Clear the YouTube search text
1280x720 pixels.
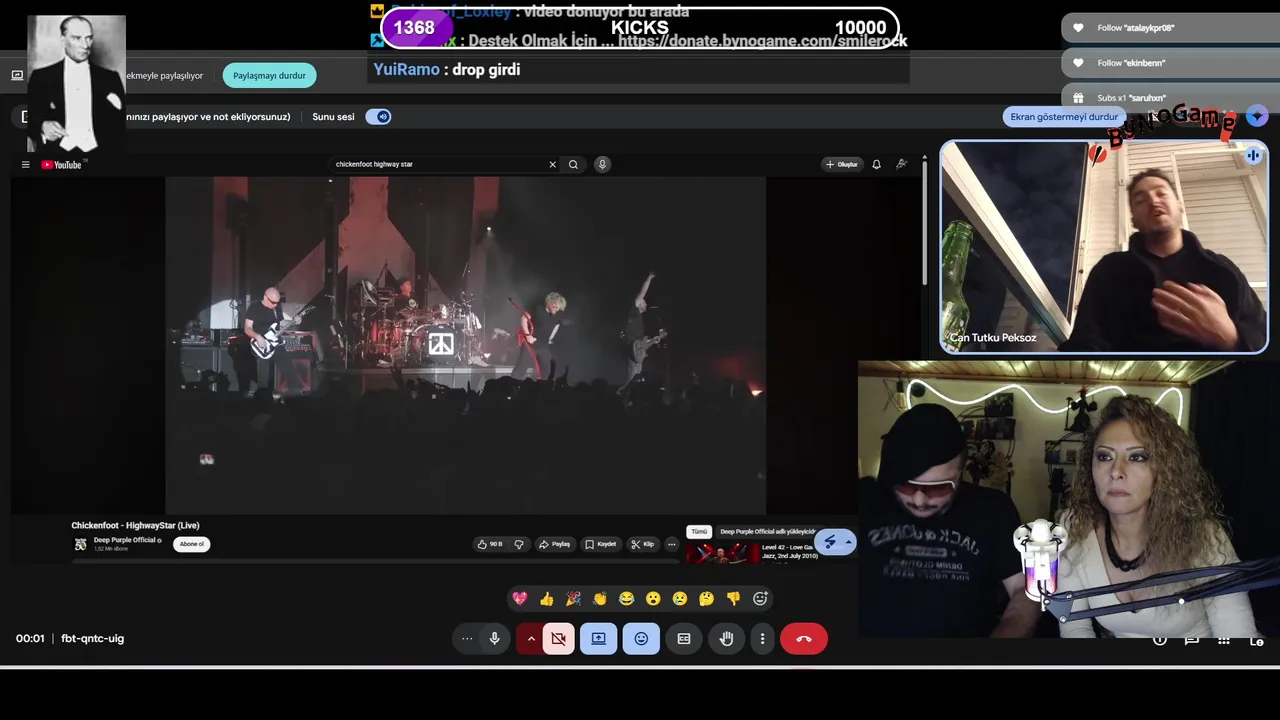552,164
